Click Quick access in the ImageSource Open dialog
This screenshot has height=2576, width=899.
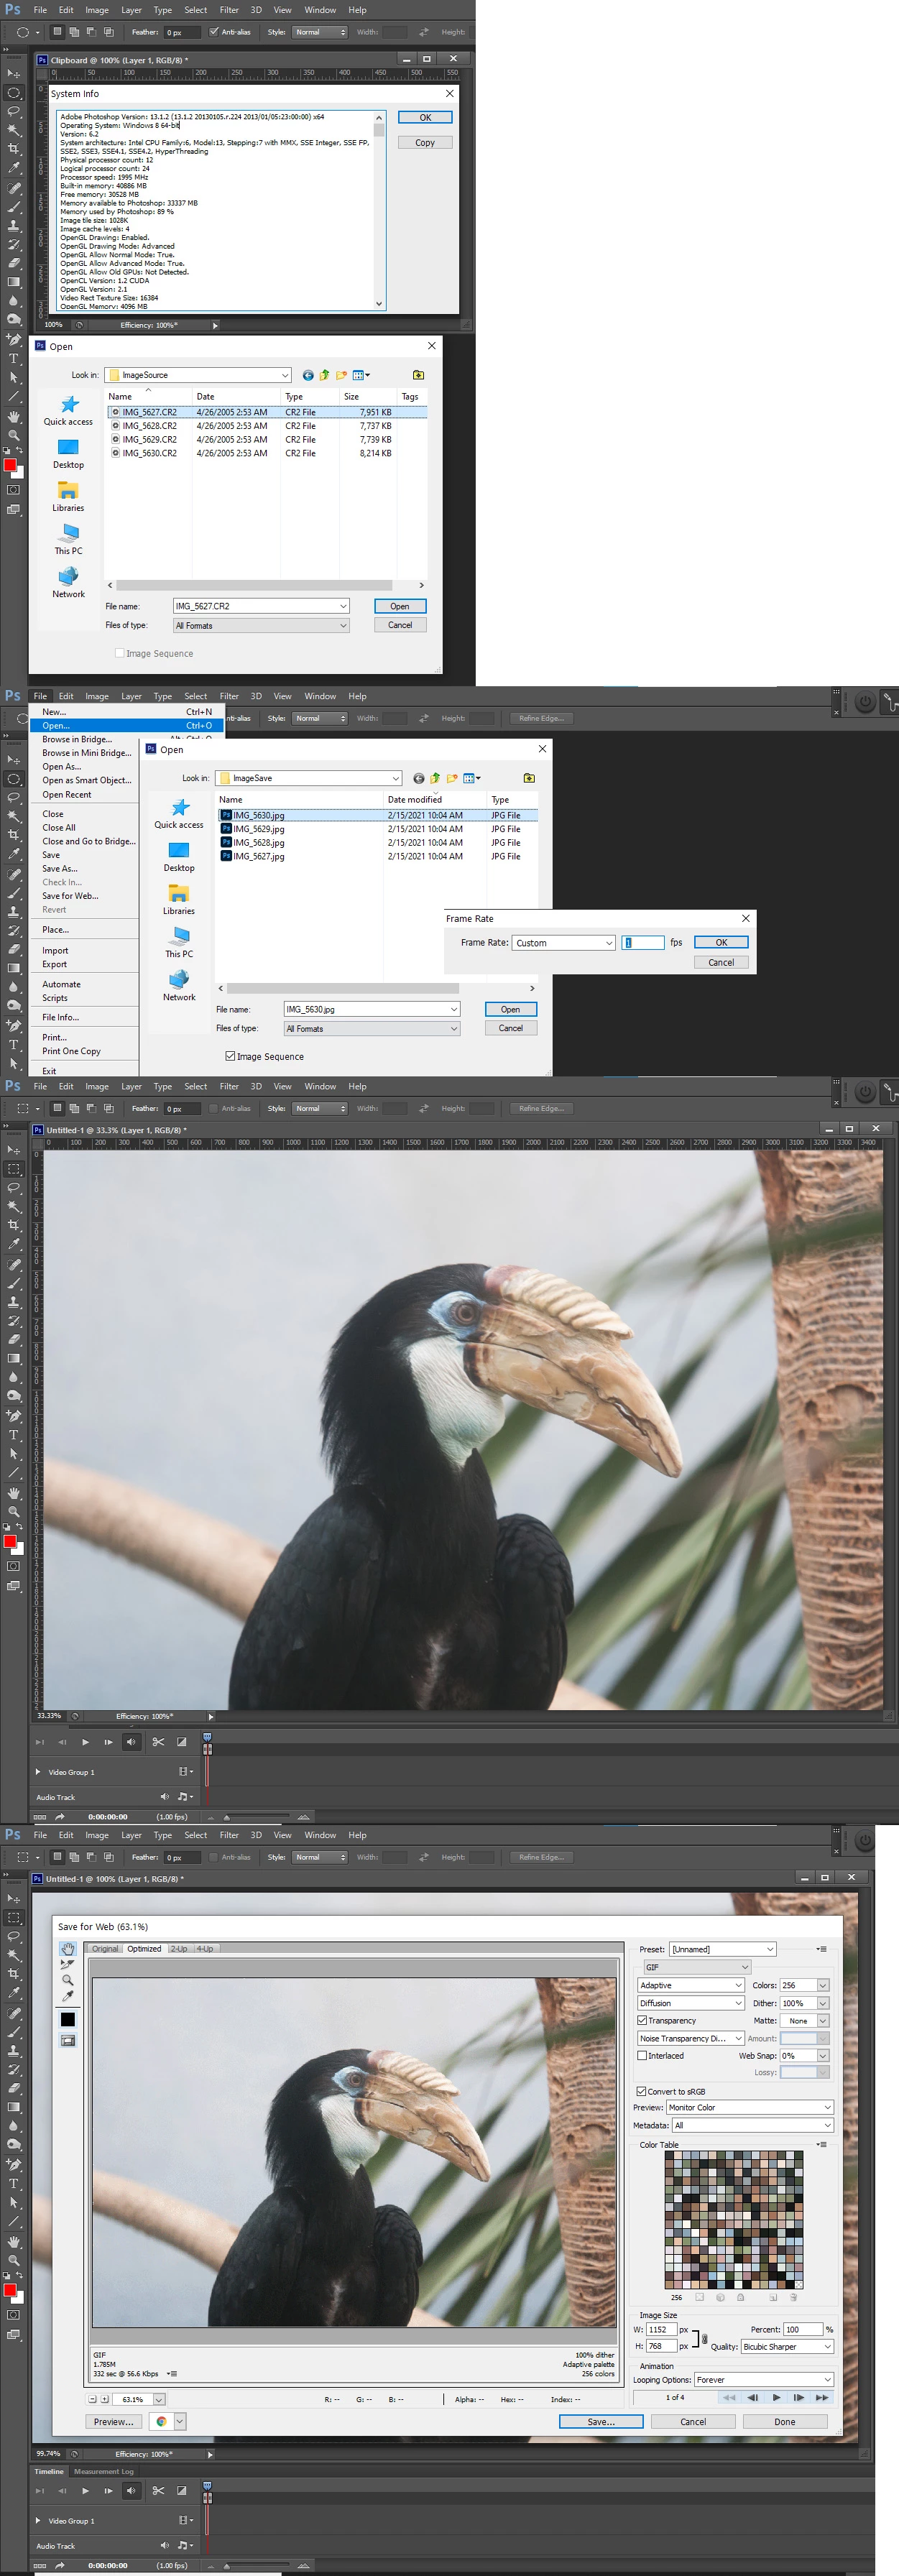tap(68, 411)
